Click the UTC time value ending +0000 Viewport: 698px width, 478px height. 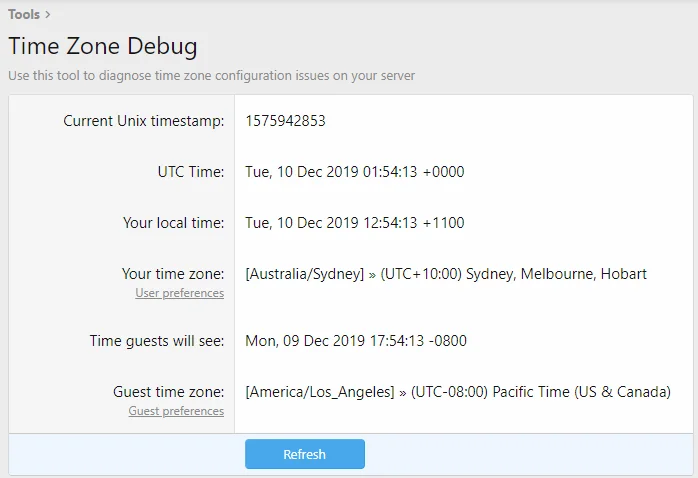pyautogui.click(x=354, y=172)
